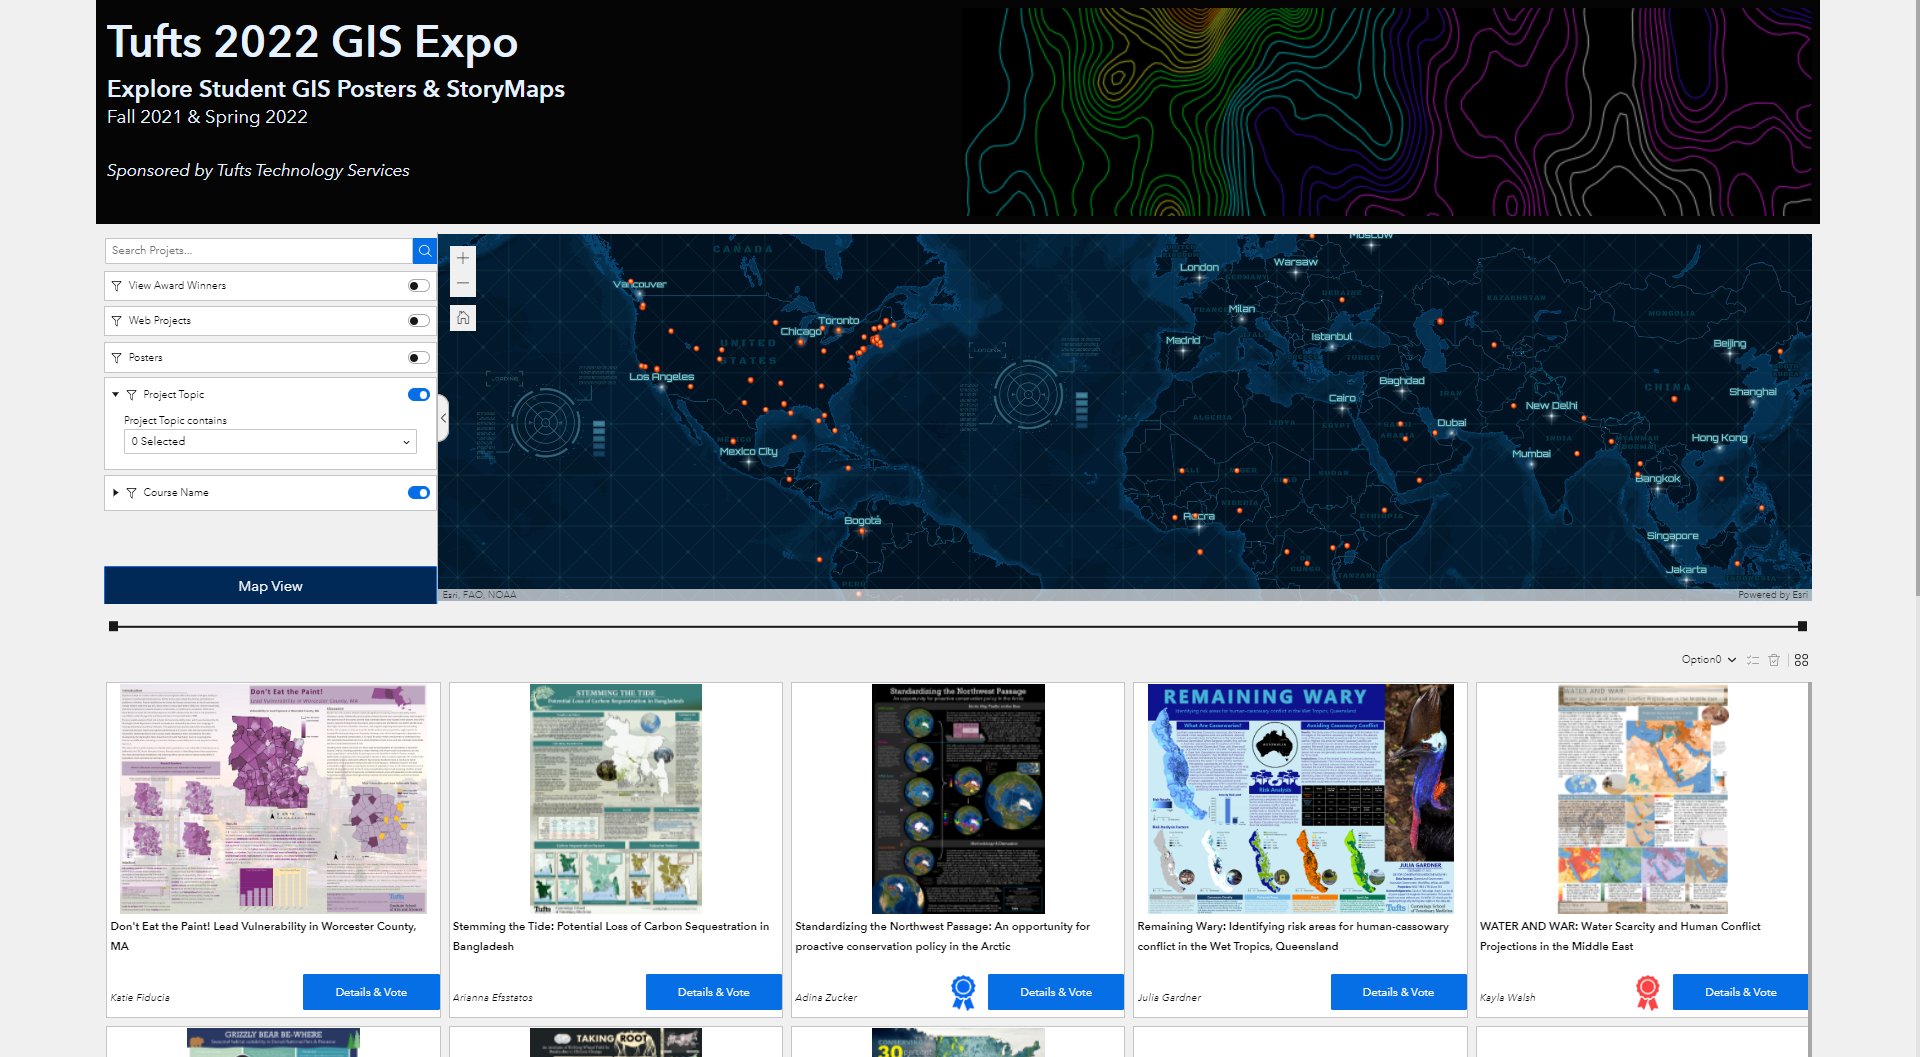Click the clear selection trash icon

coord(1774,660)
